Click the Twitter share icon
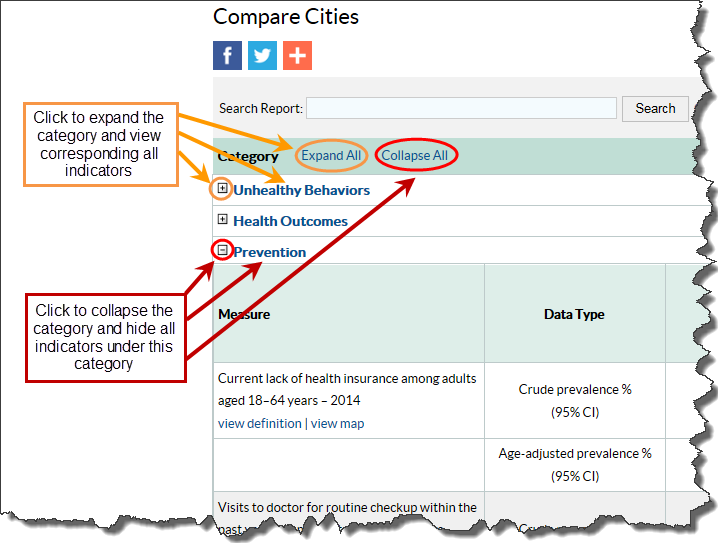The height and width of the screenshot is (543, 718). coord(262,55)
